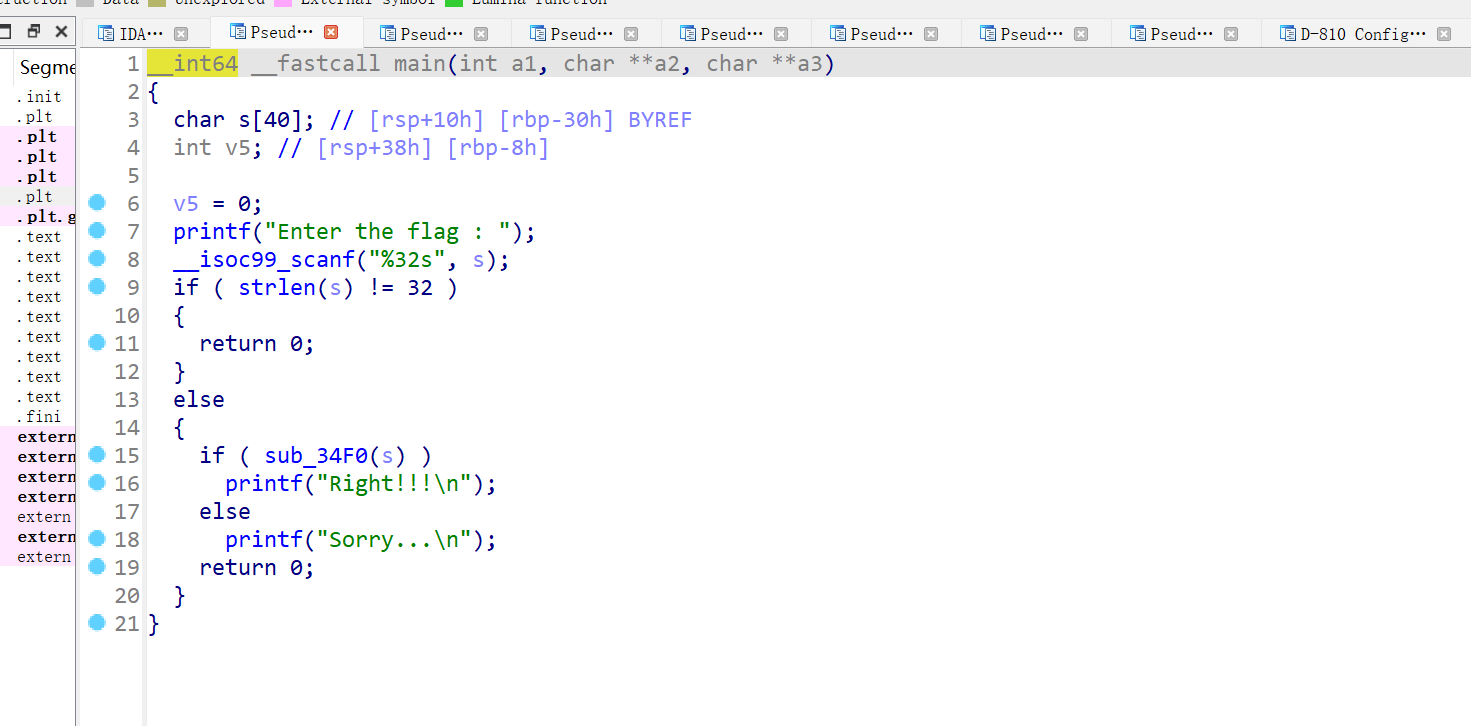Click 'return 0;' on line 19
The image size is (1471, 726).
click(x=257, y=568)
